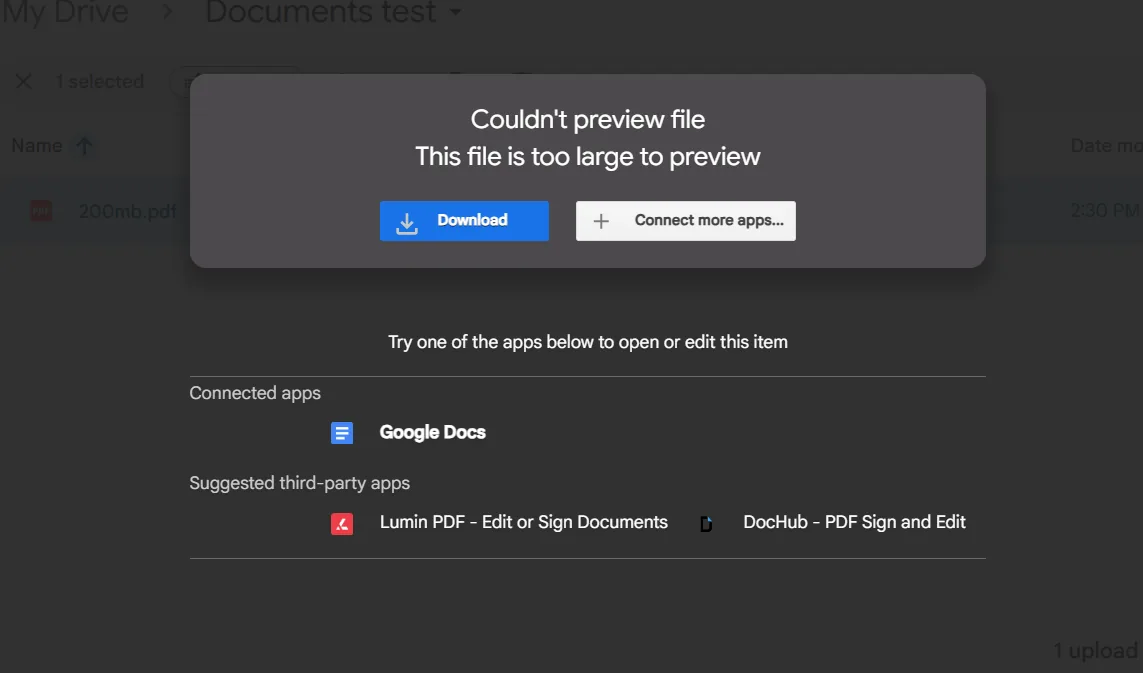This screenshot has height=673, width=1143.
Task: Open file with Google Docs
Action: 432,432
